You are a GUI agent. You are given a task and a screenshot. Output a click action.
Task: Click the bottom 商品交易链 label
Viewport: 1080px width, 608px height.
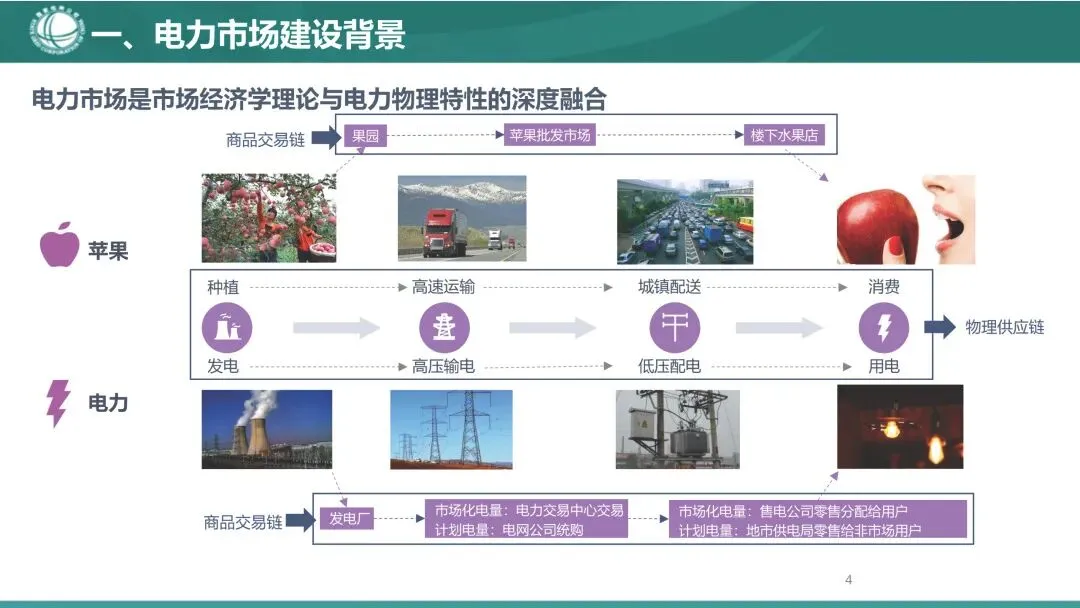click(x=242, y=522)
